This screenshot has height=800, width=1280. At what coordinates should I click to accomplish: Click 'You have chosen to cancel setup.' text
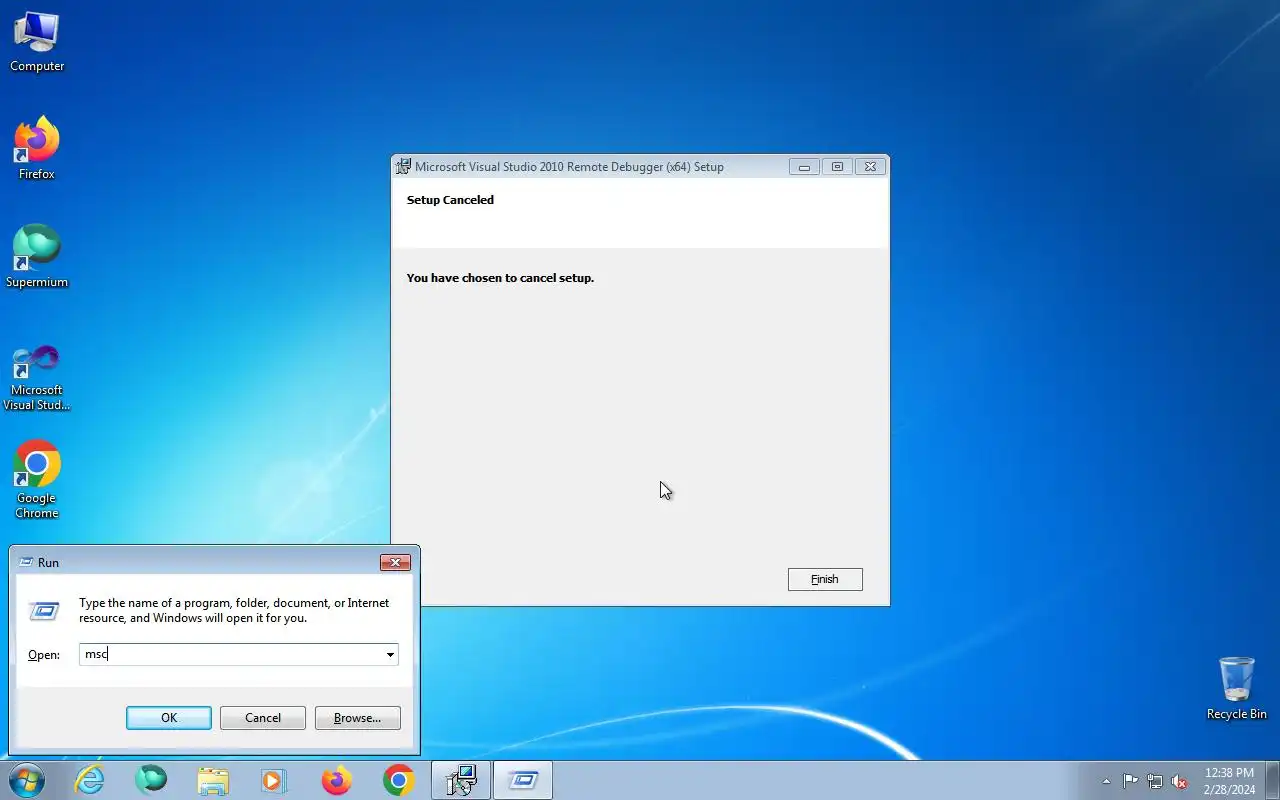point(500,278)
